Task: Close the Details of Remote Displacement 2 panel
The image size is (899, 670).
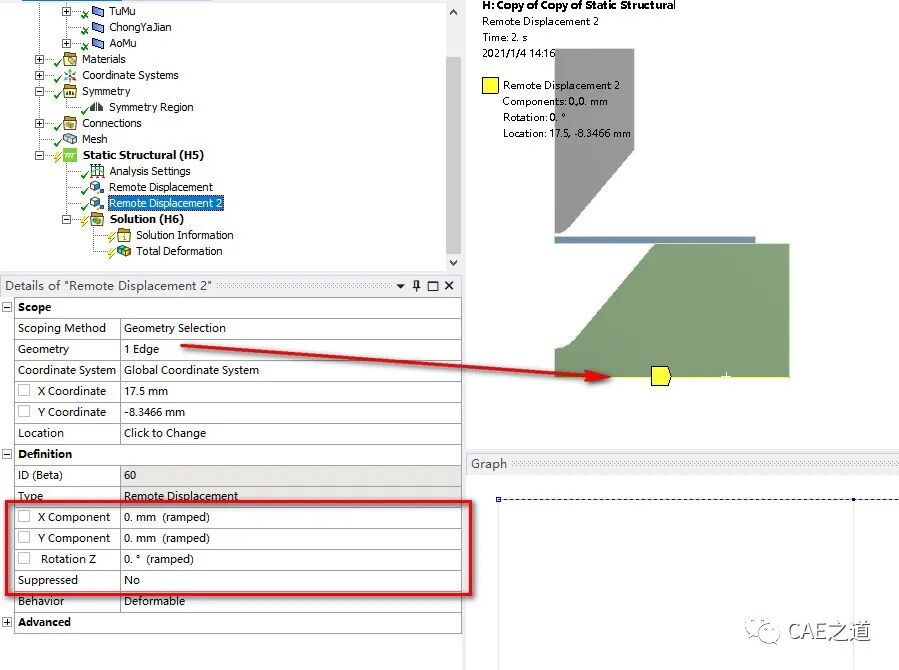Action: tap(450, 285)
